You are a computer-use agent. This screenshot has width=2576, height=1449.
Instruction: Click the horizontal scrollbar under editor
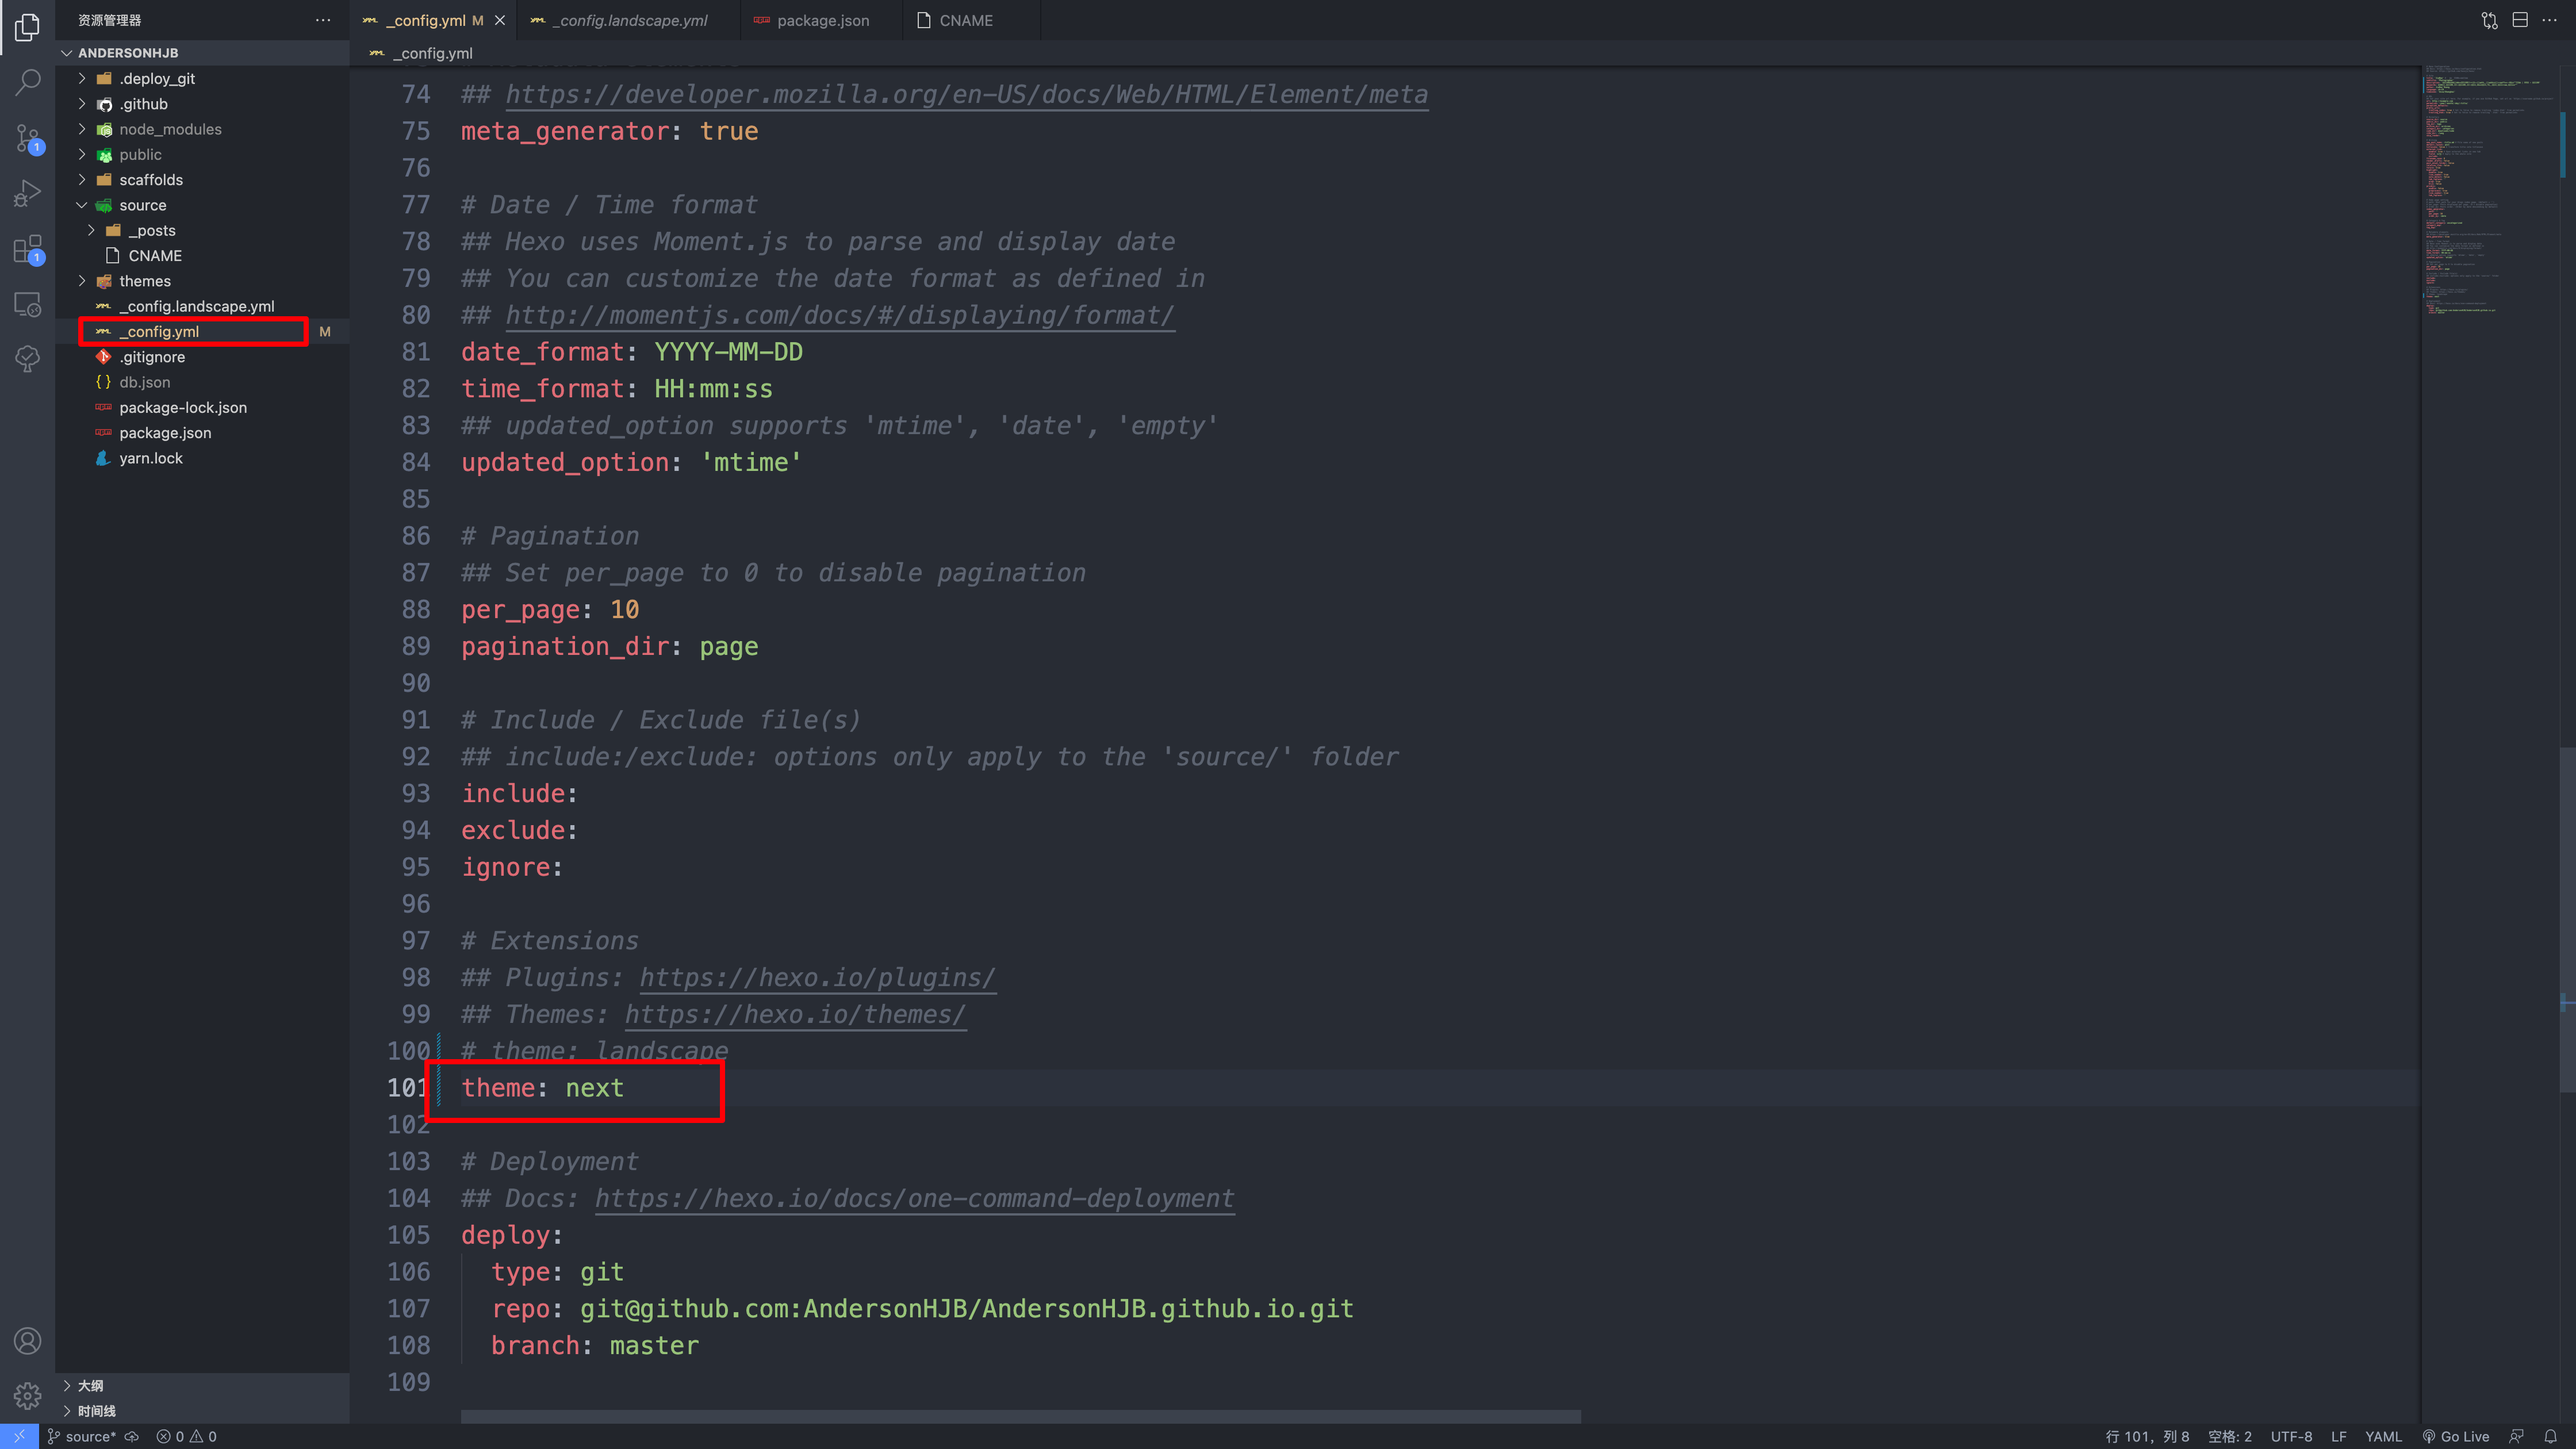(1020, 1416)
